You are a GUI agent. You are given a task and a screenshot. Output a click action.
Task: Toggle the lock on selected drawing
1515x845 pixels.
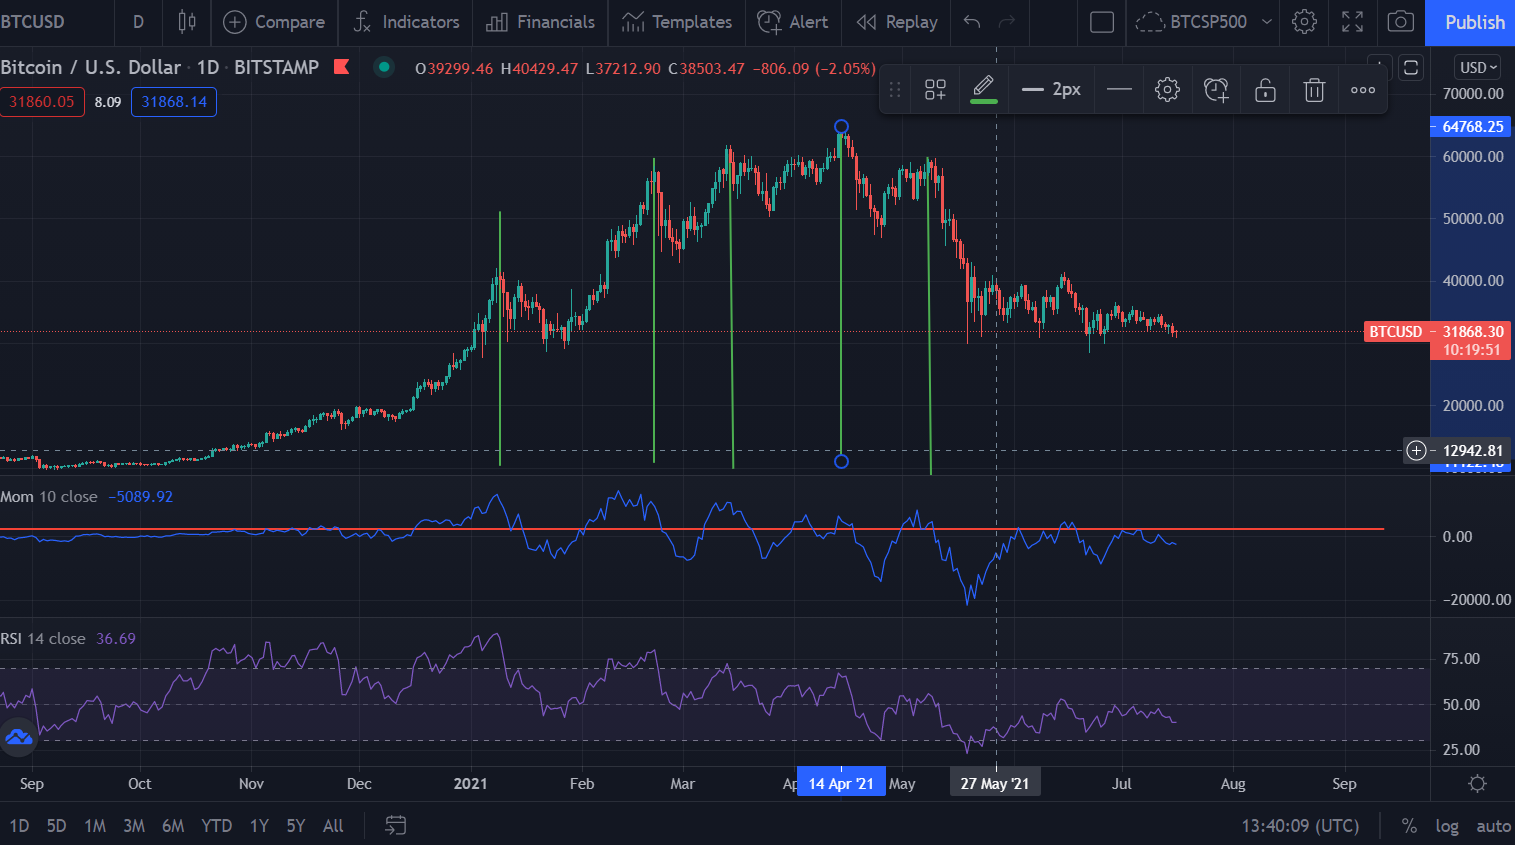(1265, 90)
